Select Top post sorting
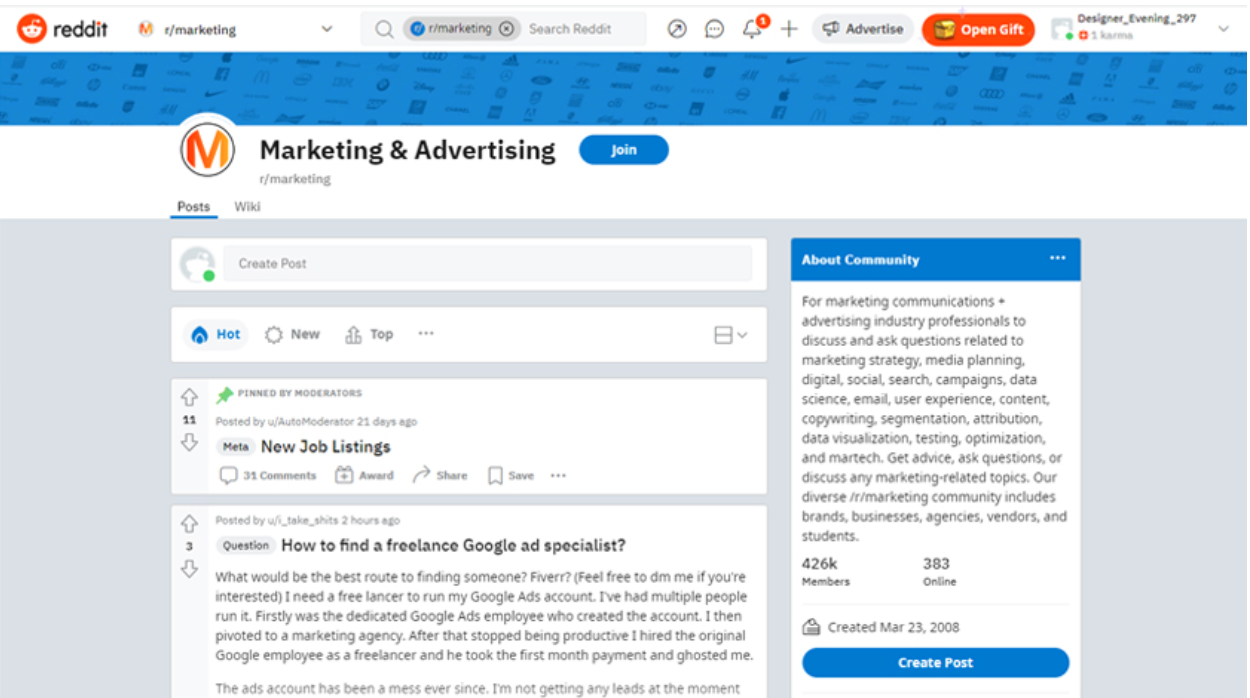The width and height of the screenshot is (1250, 698). tap(368, 334)
